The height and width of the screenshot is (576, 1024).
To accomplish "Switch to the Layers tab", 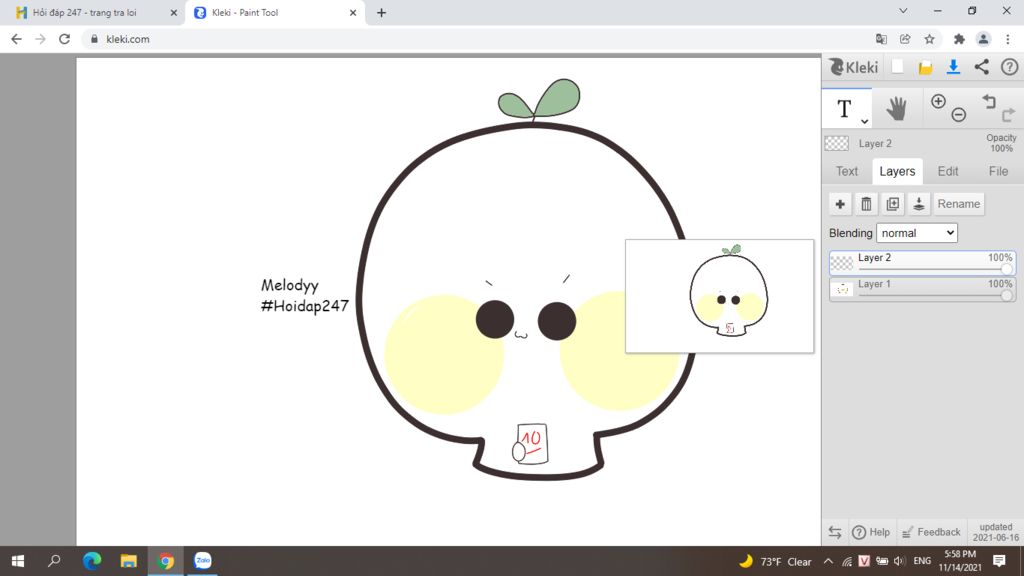I will point(897,171).
